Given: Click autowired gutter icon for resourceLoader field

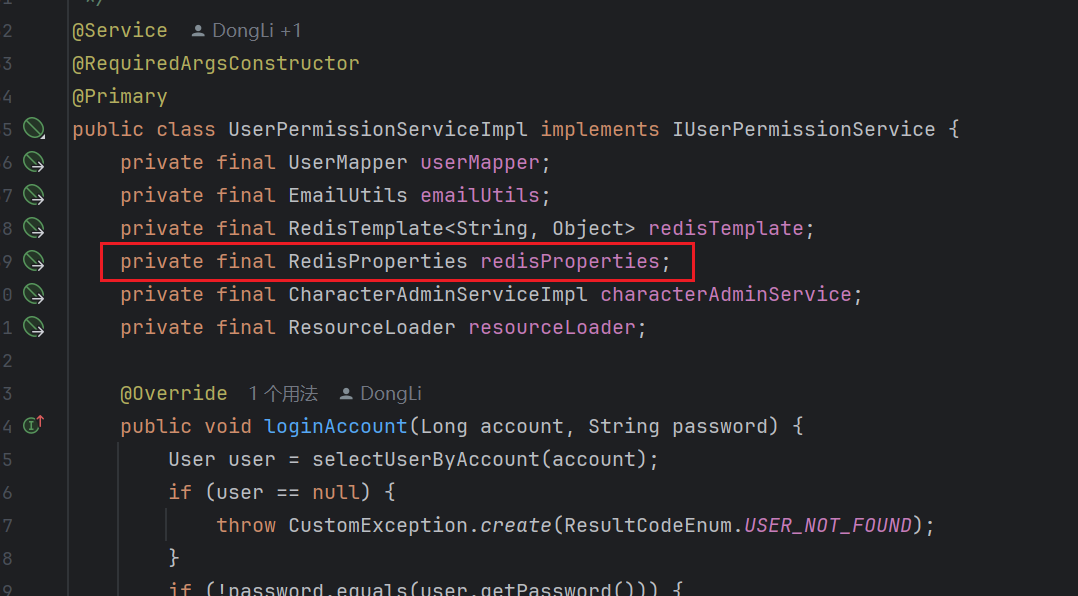Looking at the screenshot, I should 34,327.
